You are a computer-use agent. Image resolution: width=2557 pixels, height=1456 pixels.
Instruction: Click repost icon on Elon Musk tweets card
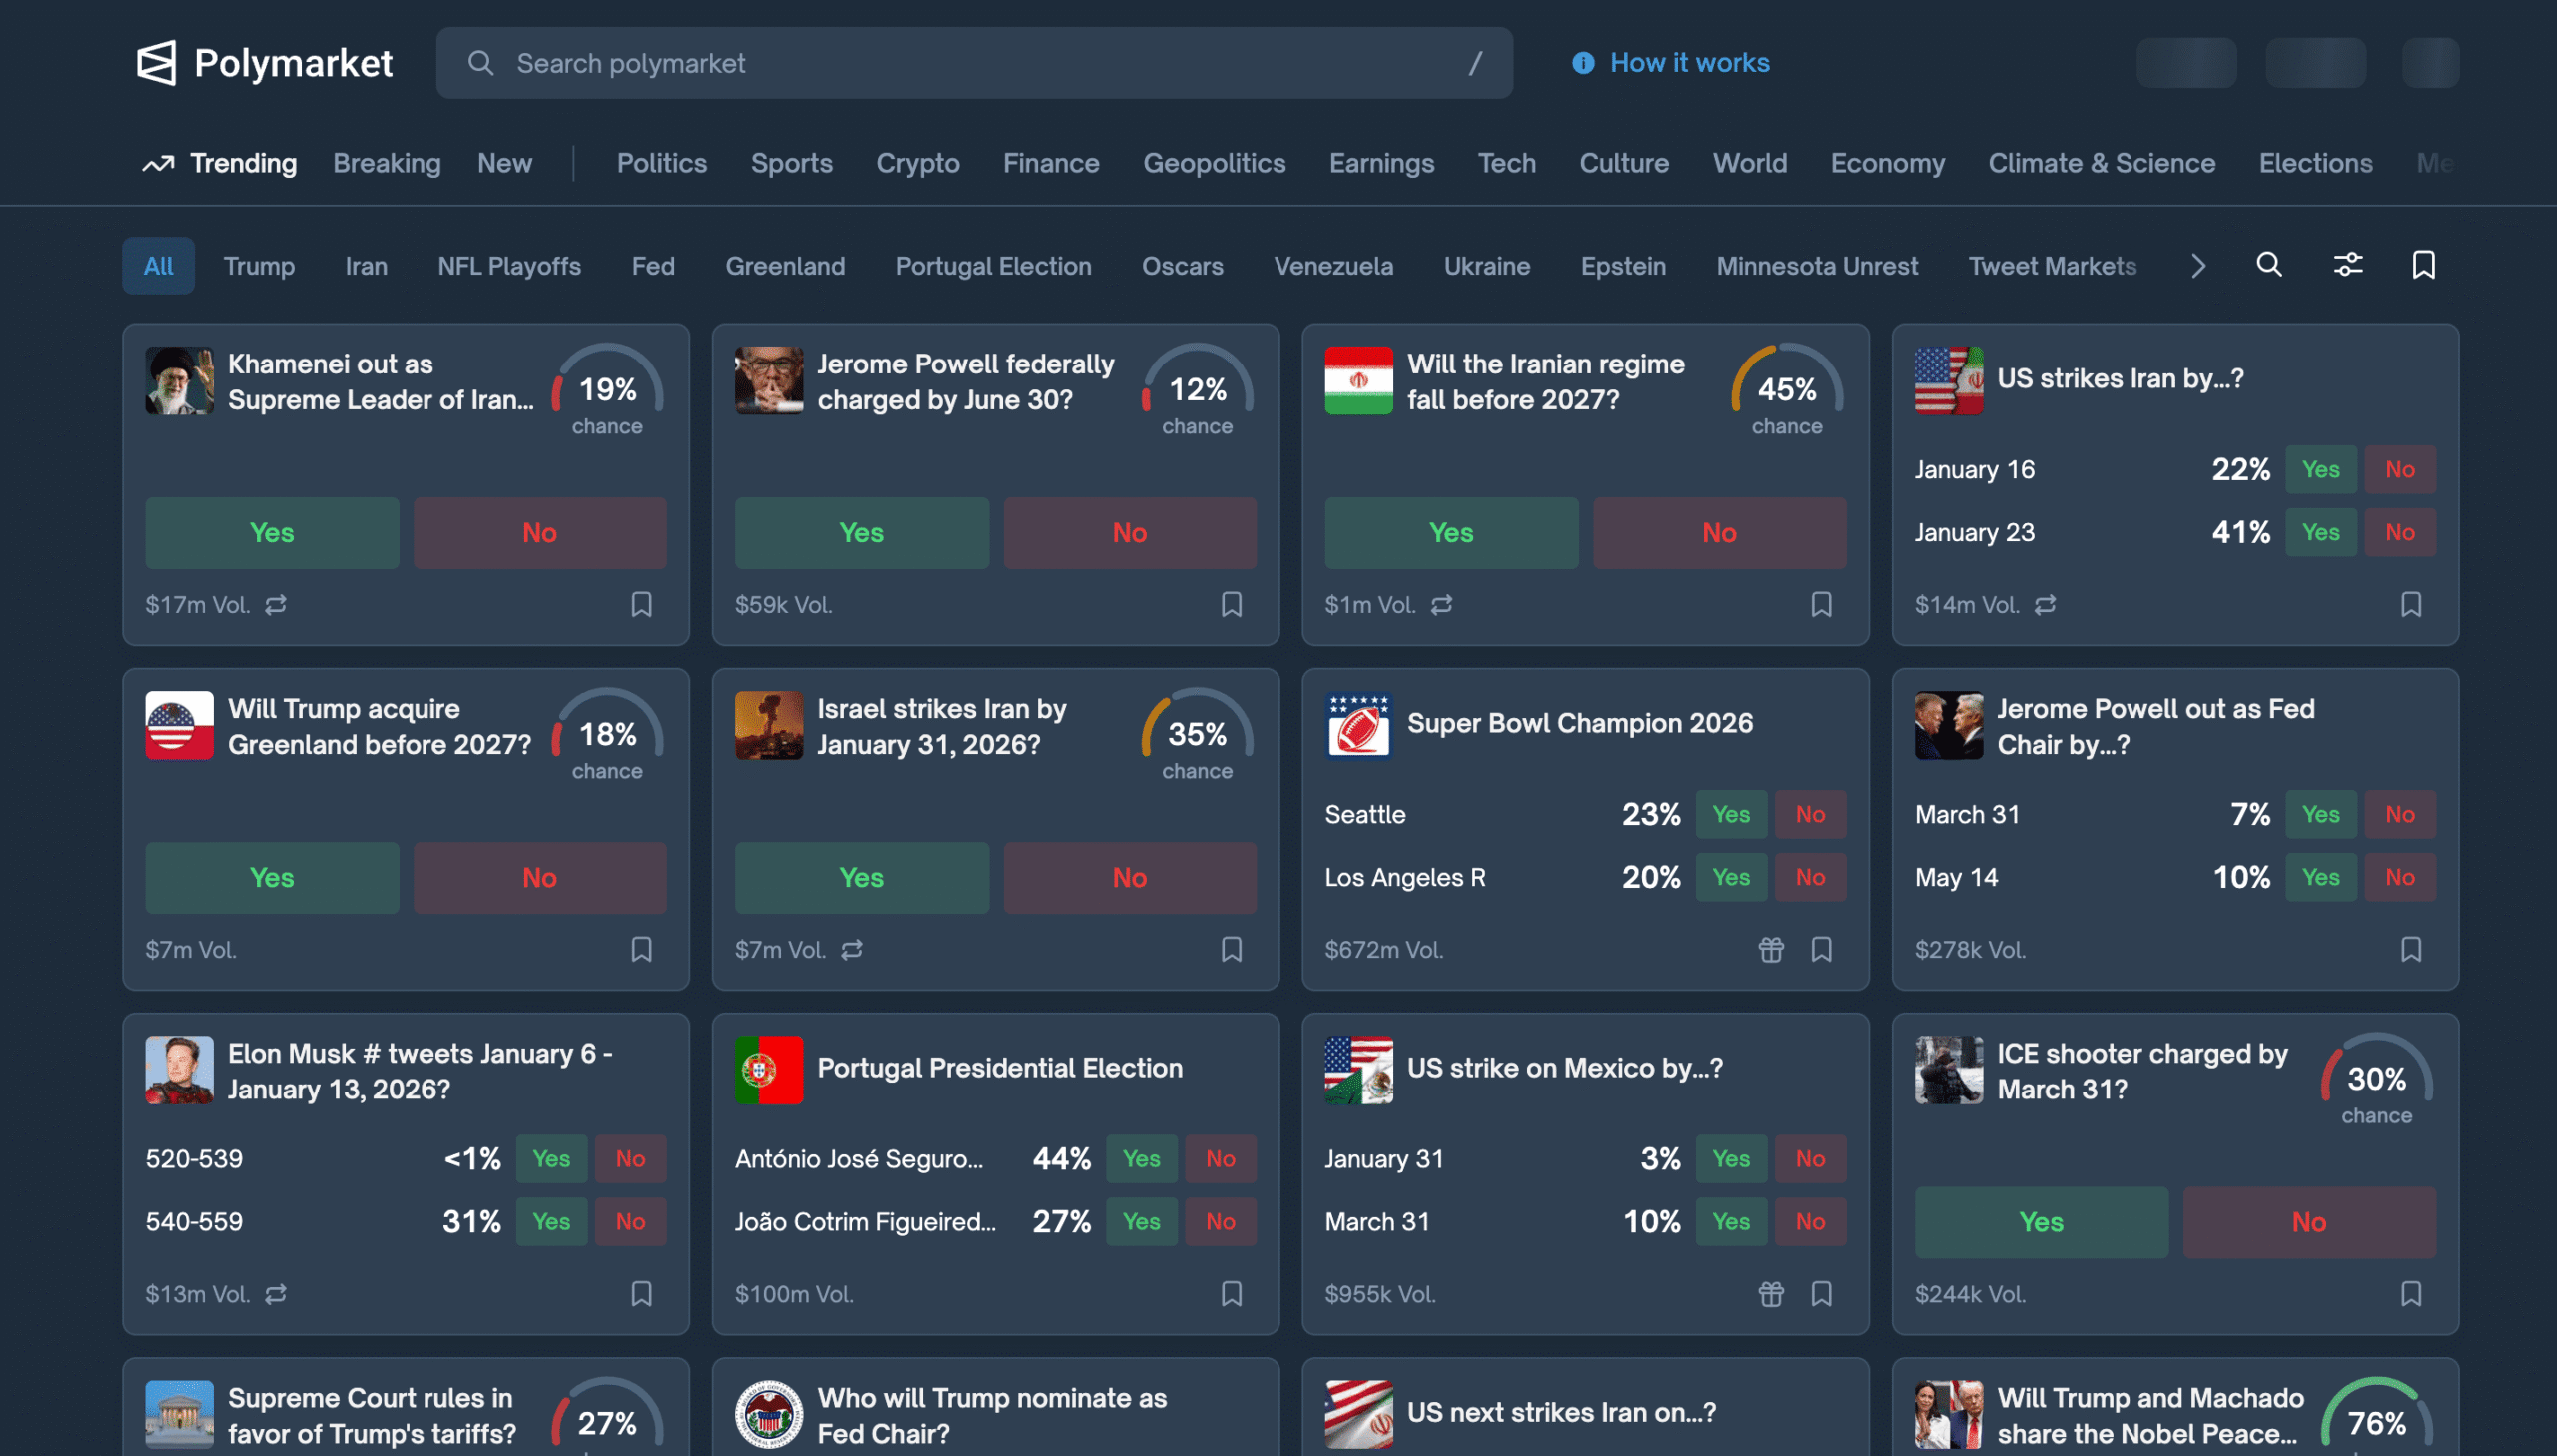276,1294
